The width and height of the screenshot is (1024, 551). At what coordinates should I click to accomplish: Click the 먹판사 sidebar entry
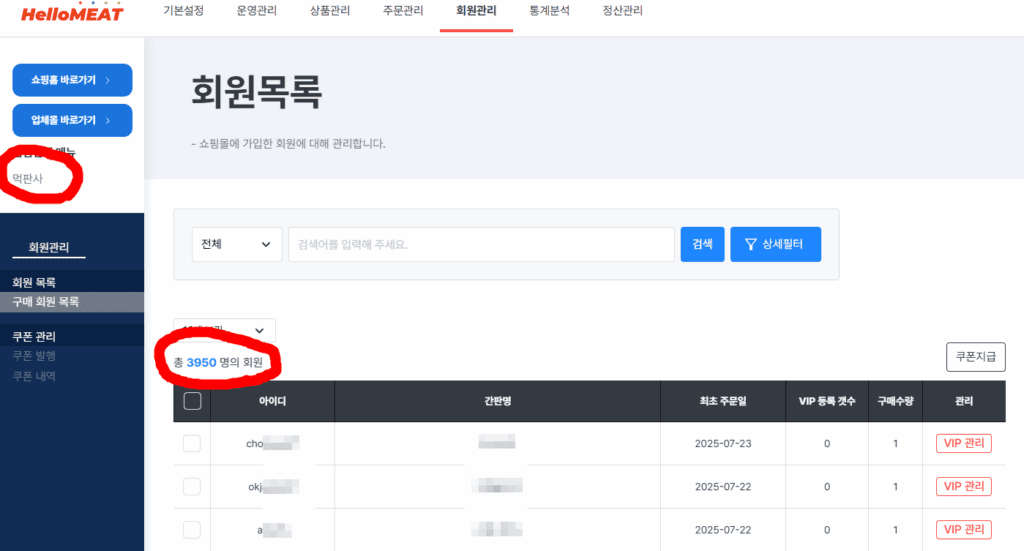click(x=27, y=178)
